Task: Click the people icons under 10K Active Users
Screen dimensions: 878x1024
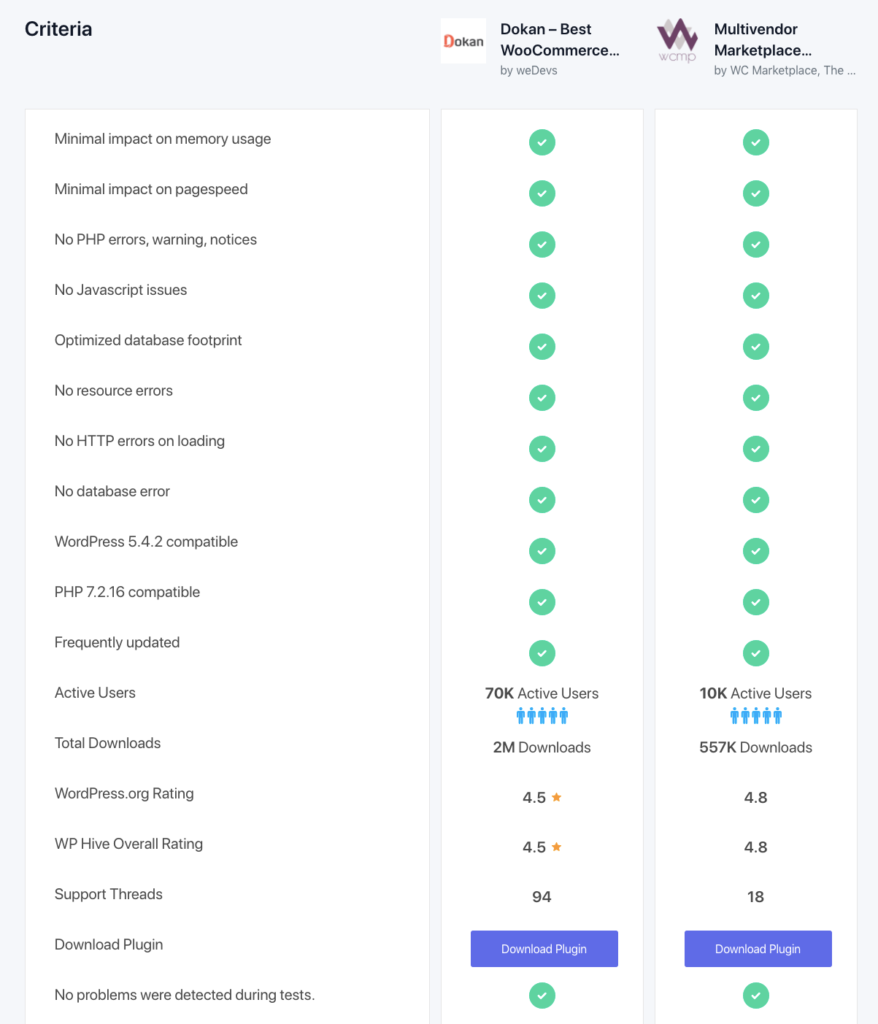Action: point(756,716)
